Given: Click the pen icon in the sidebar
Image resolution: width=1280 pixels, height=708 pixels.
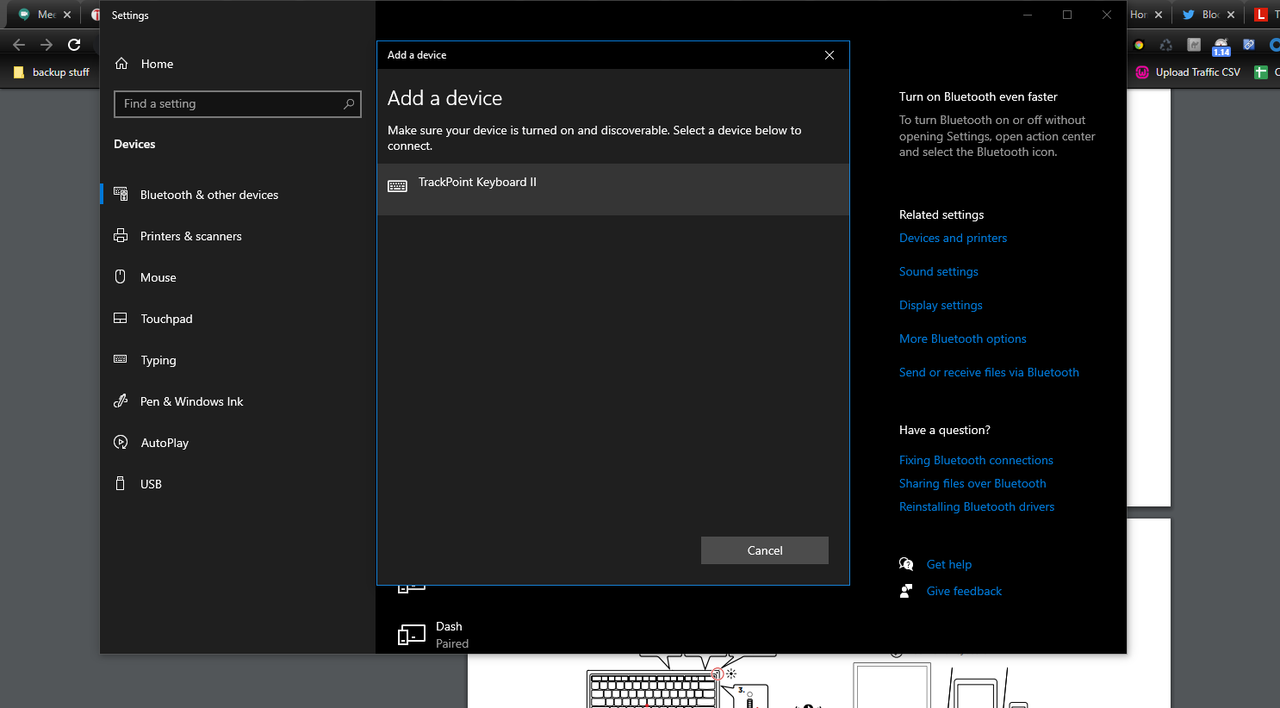Looking at the screenshot, I should click(x=121, y=401).
